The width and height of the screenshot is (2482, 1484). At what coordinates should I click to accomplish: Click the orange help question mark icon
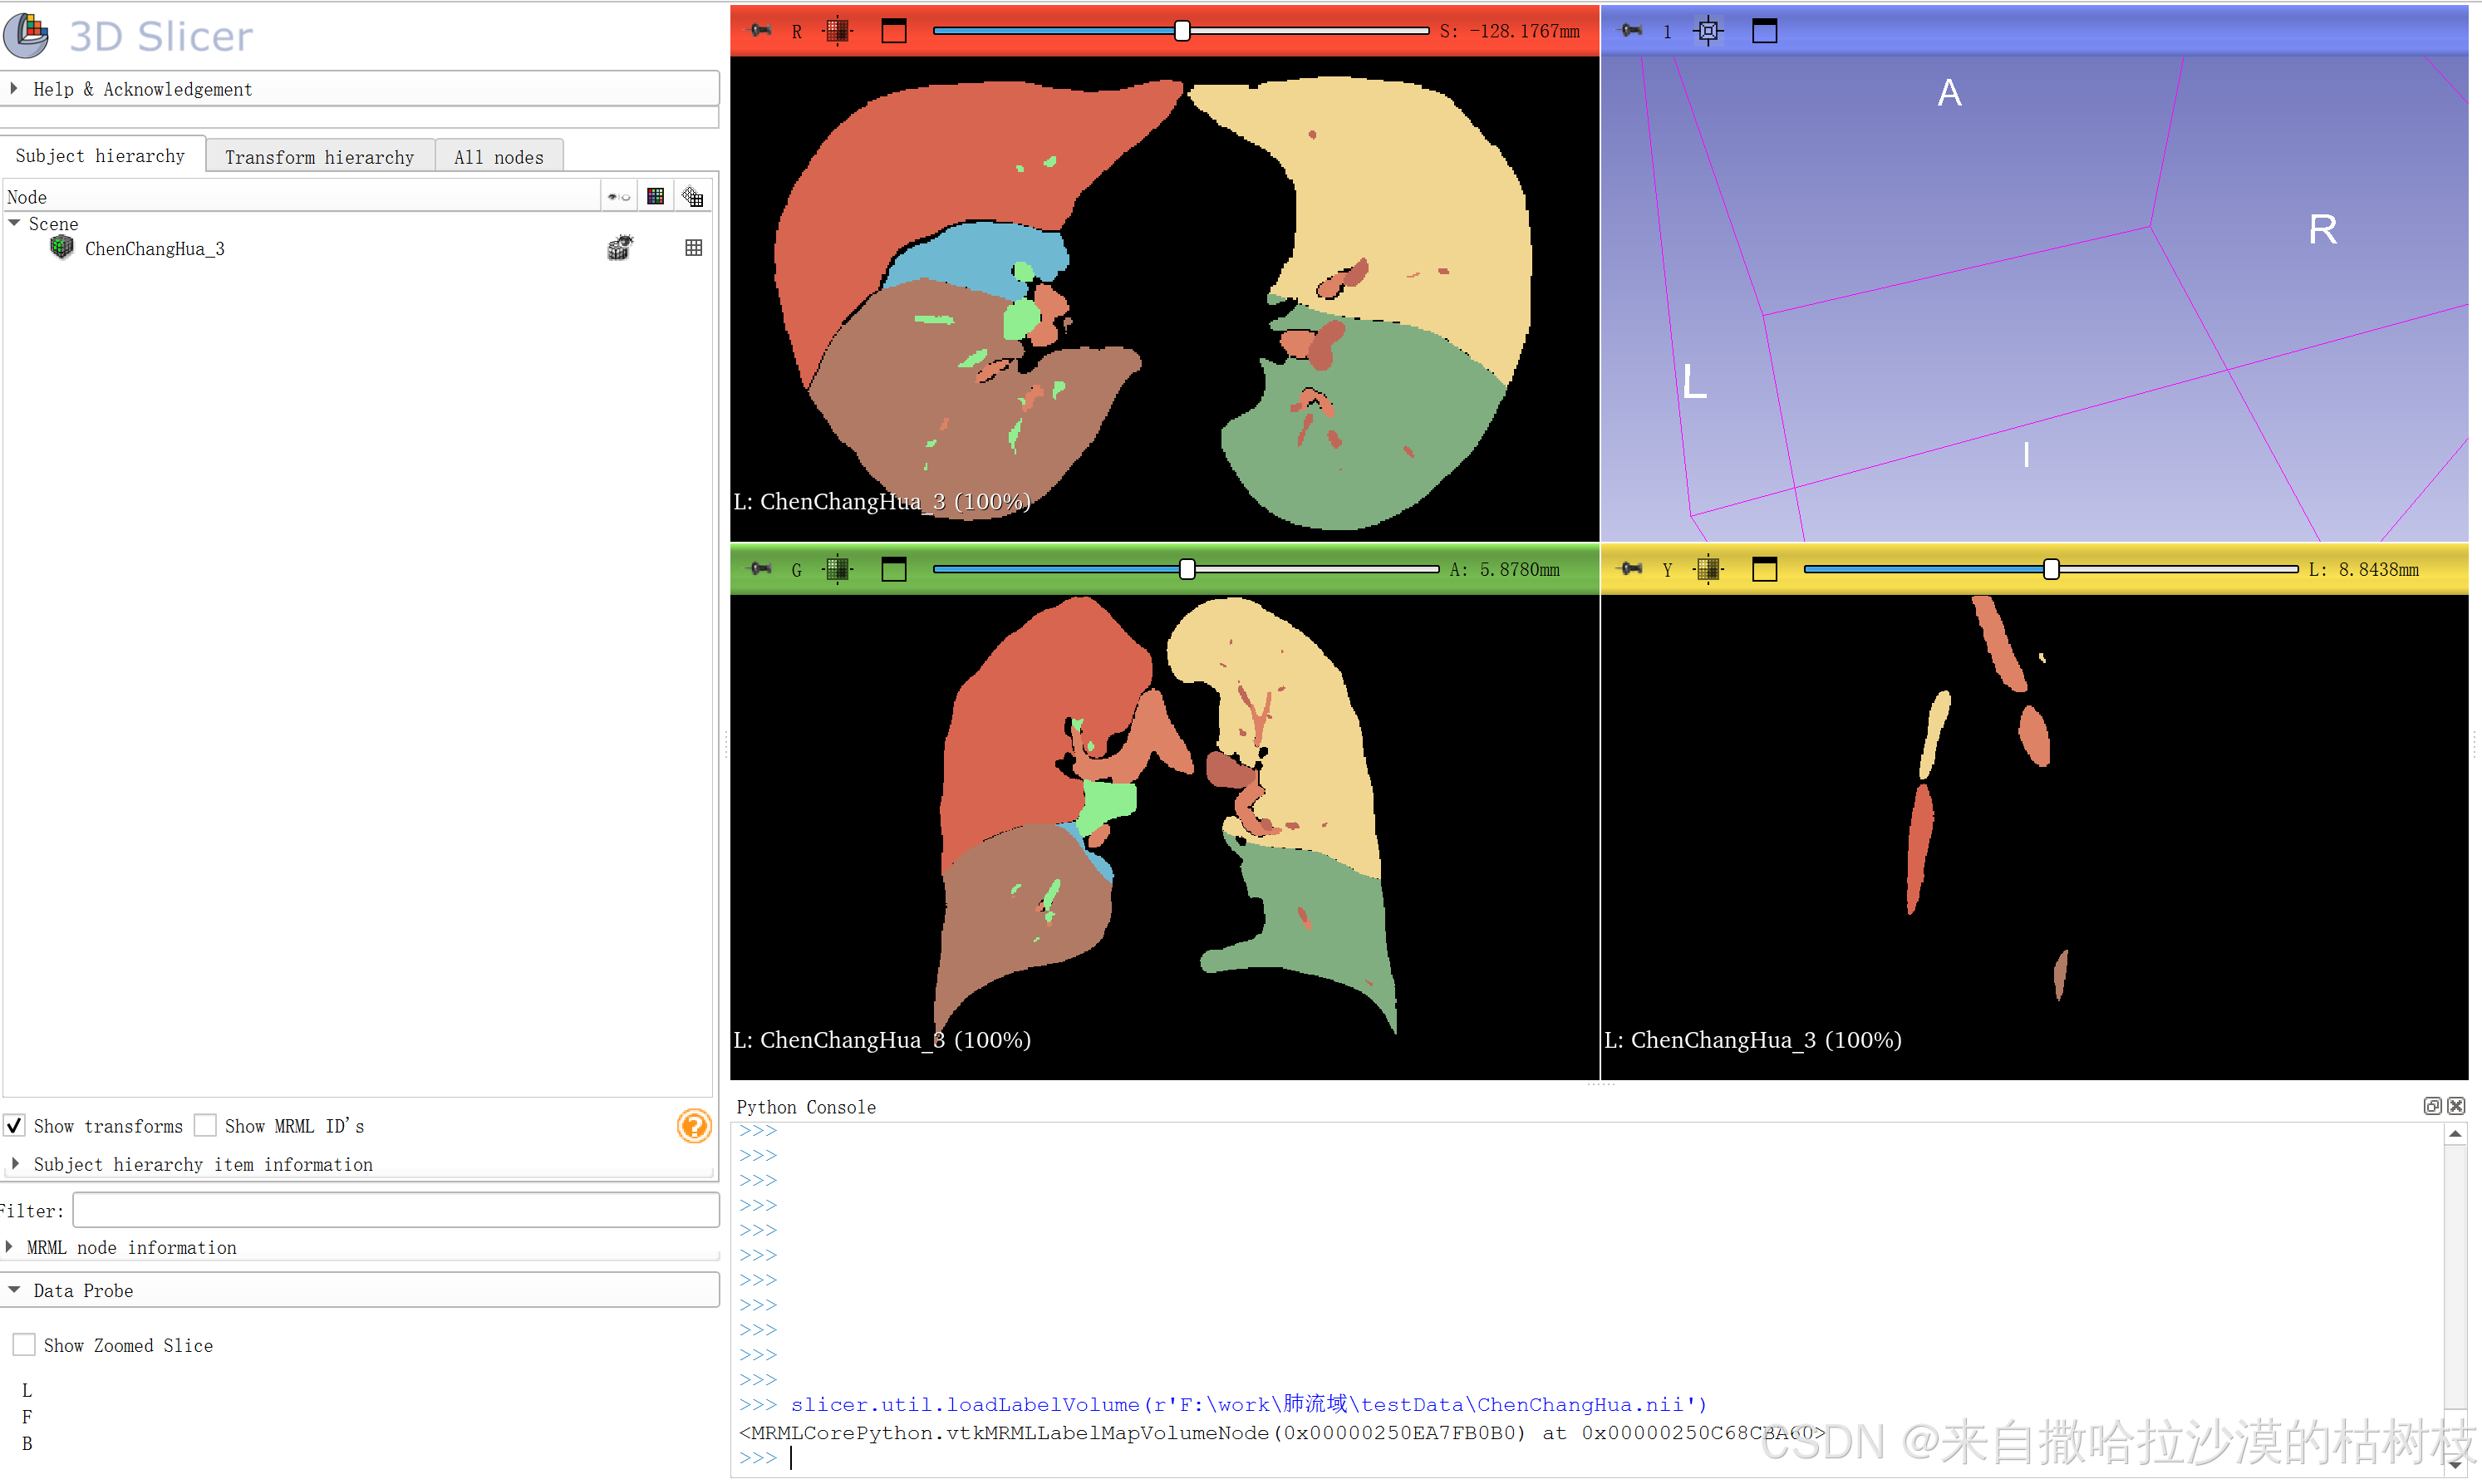click(693, 1126)
